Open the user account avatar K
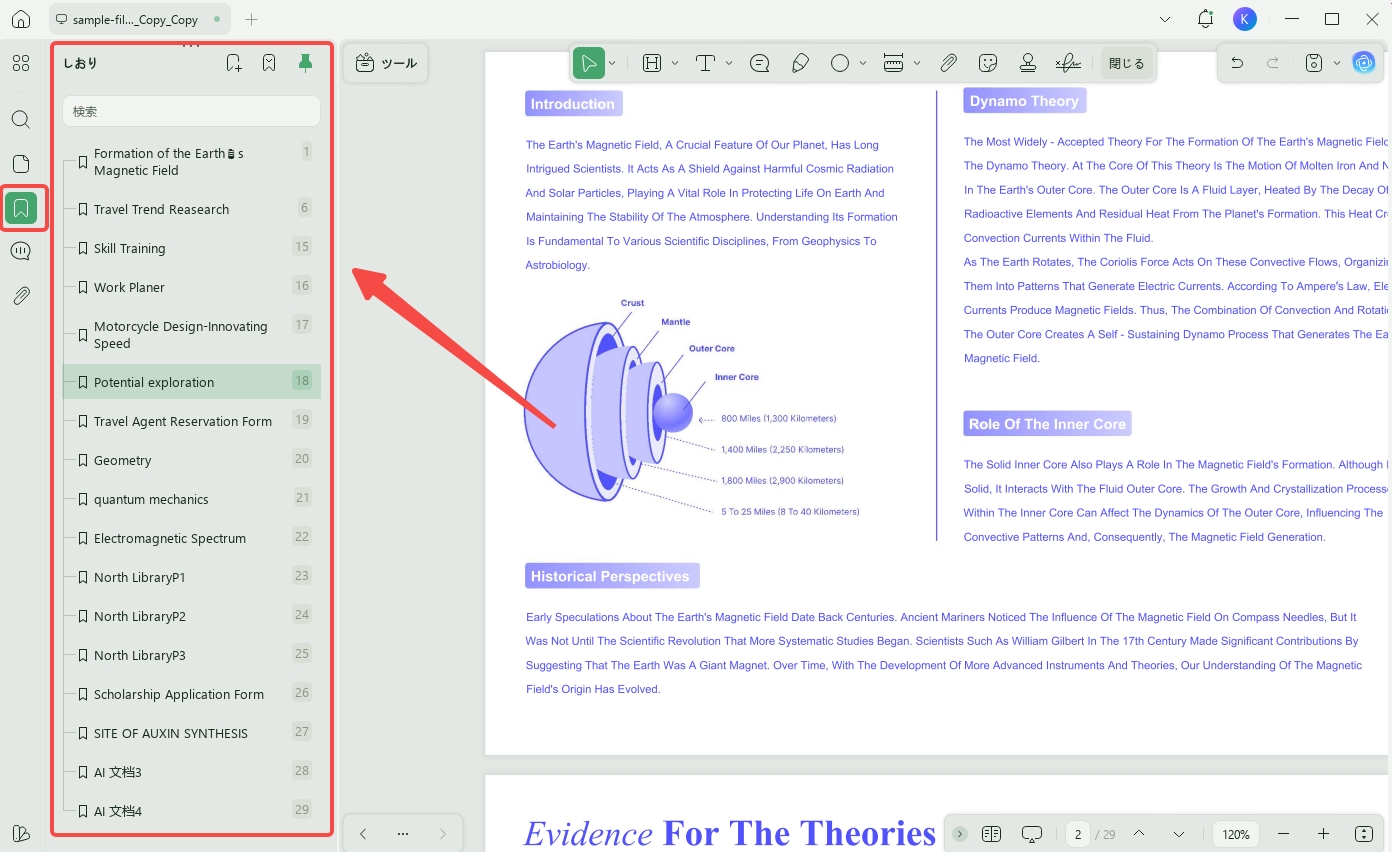 [1244, 19]
